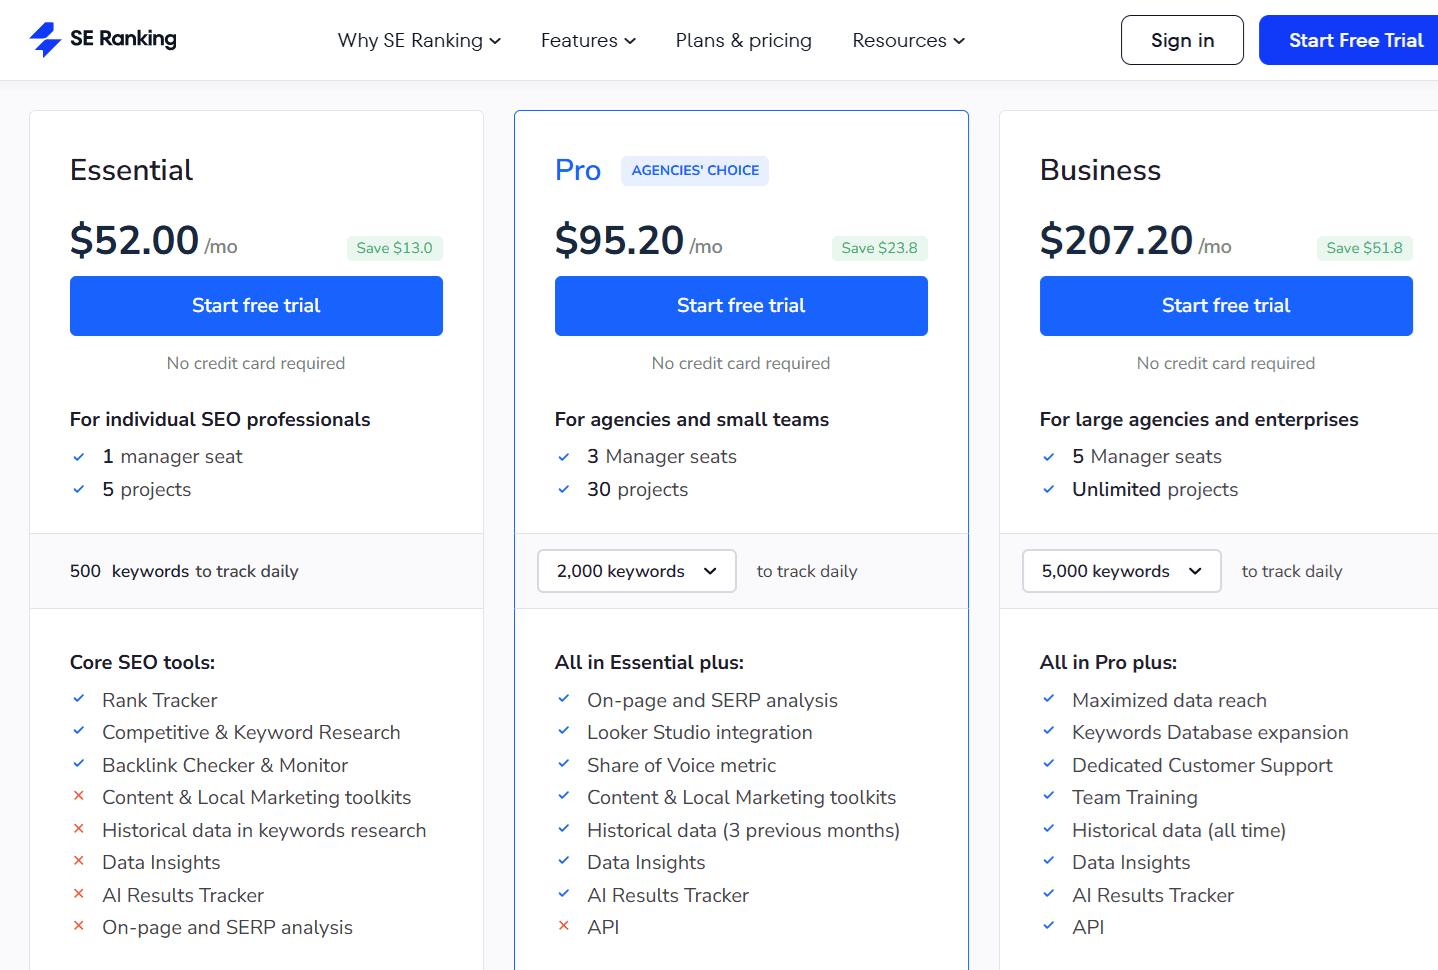Click the Essential plan title
The height and width of the screenshot is (970, 1438).
[x=131, y=170]
